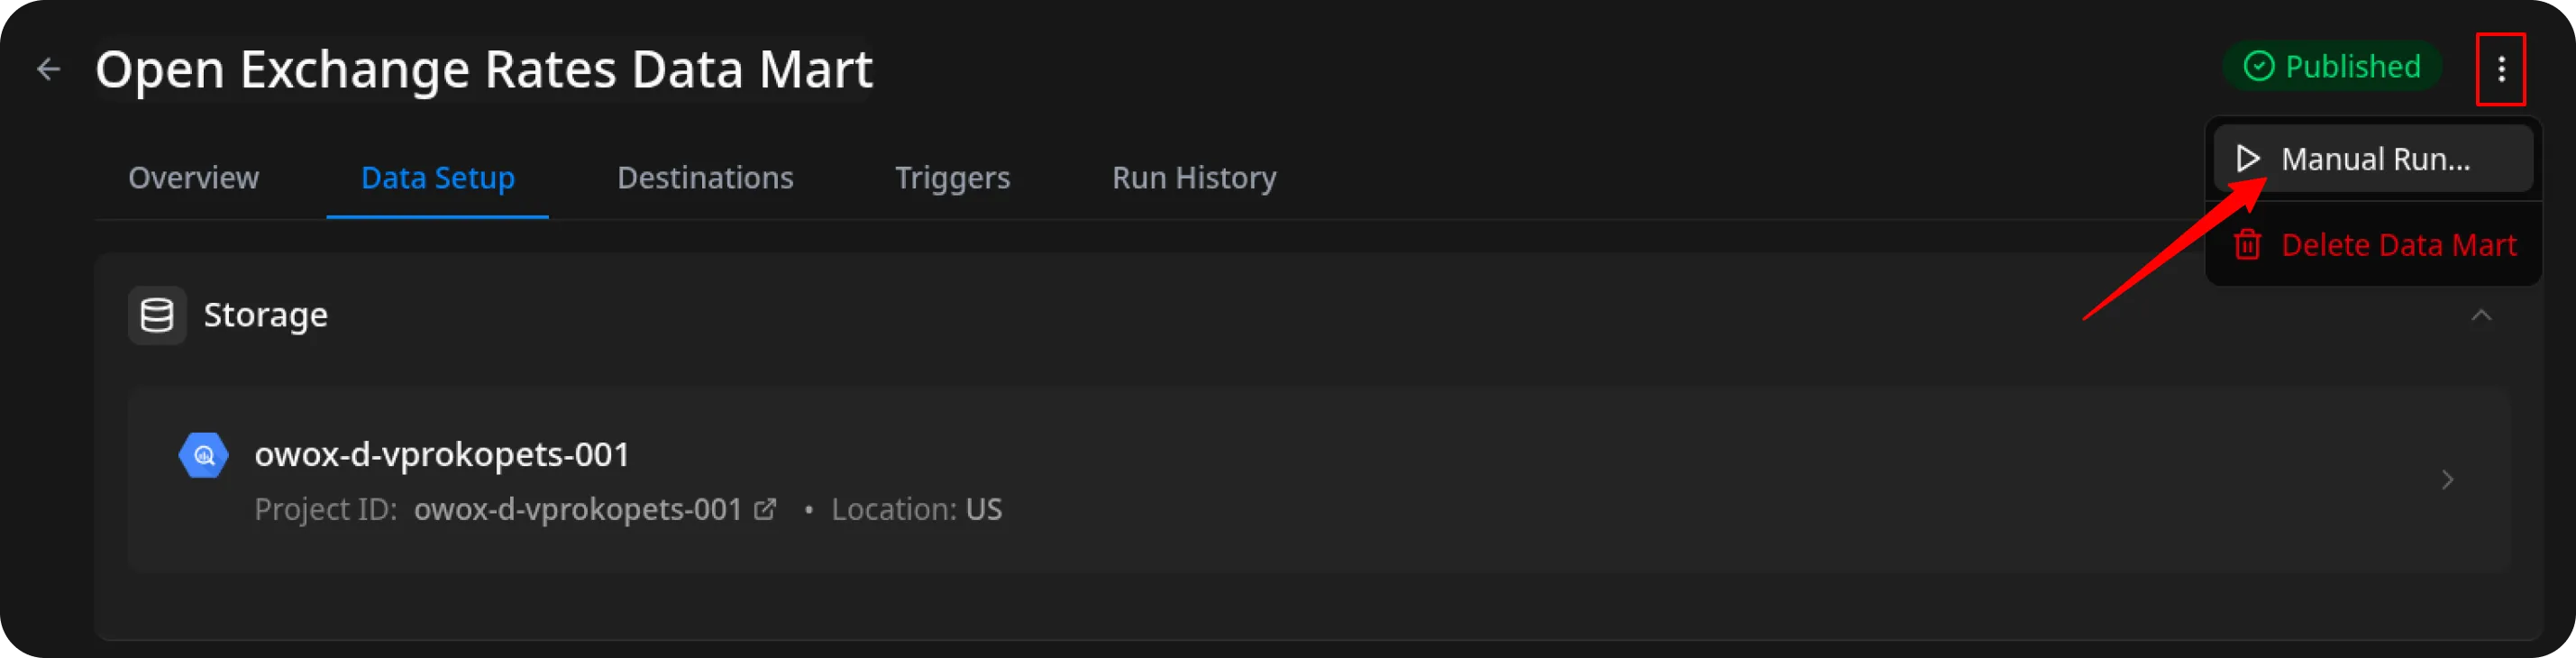Collapse the Storage section chevron

click(x=2481, y=316)
